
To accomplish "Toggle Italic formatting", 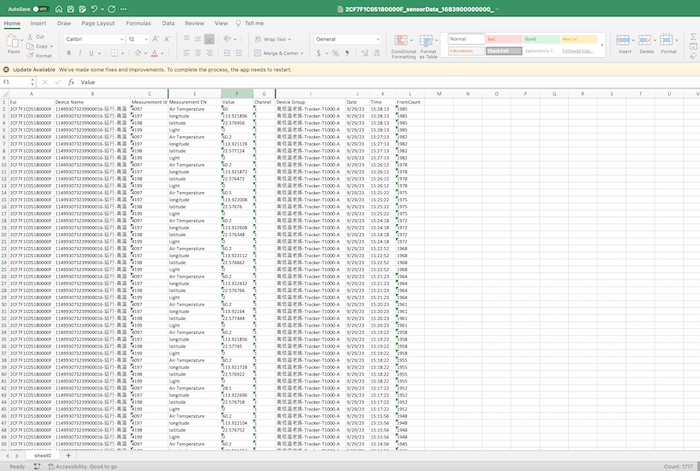I will (x=79, y=53).
